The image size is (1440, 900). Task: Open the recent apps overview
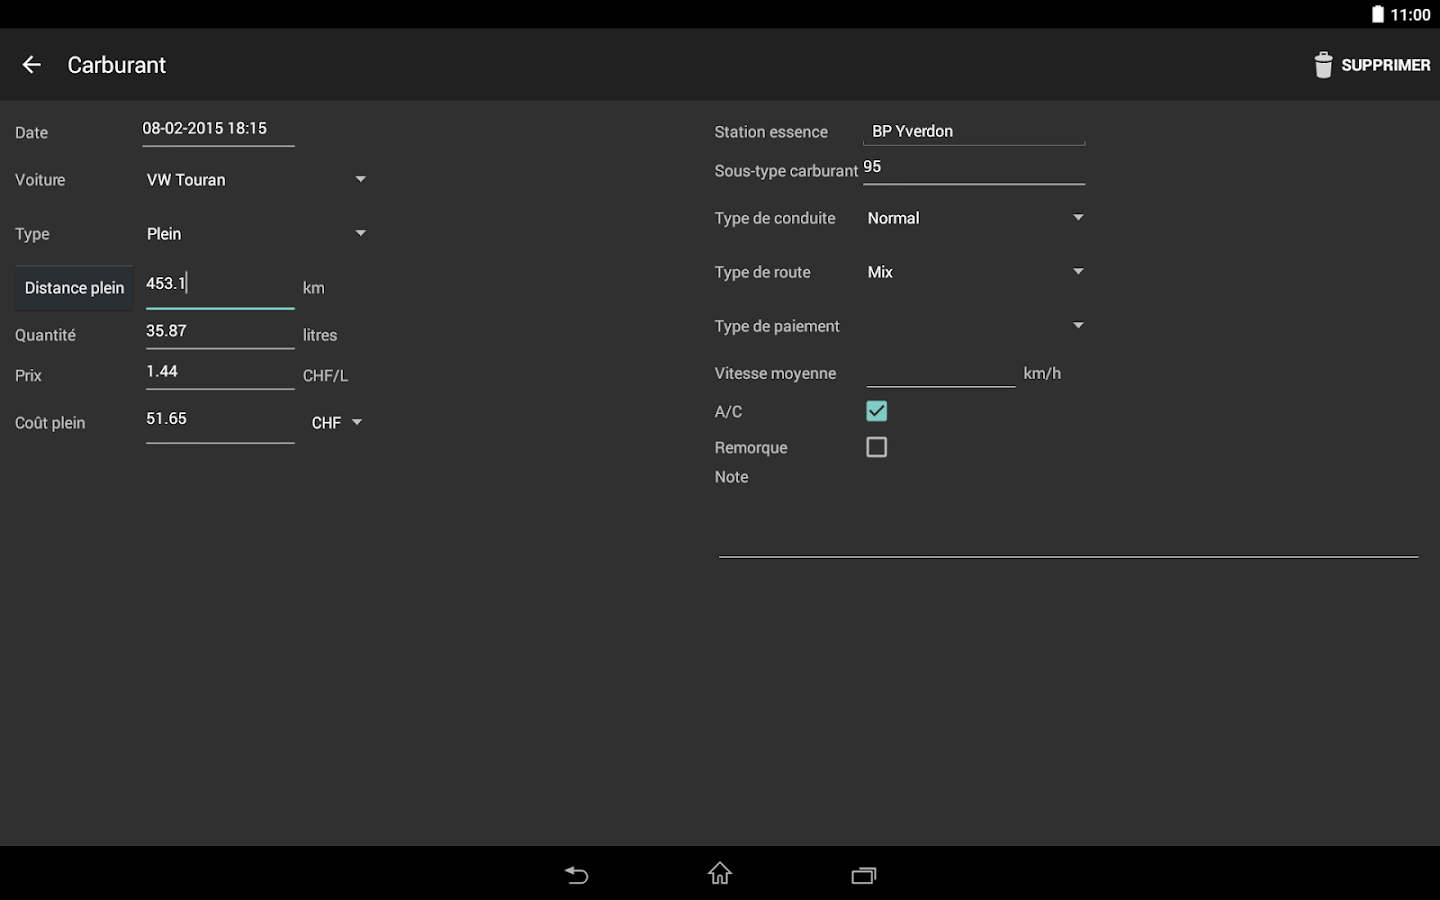(864, 875)
